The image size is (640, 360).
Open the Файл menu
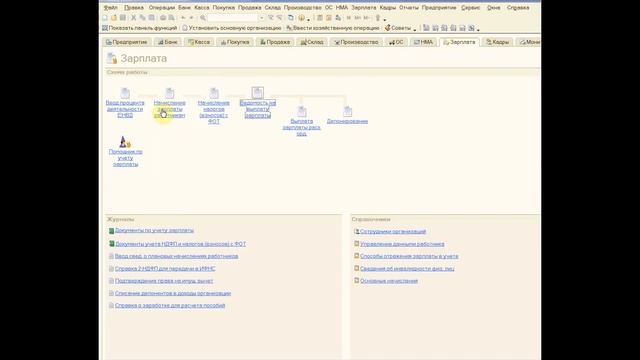coord(111,7)
